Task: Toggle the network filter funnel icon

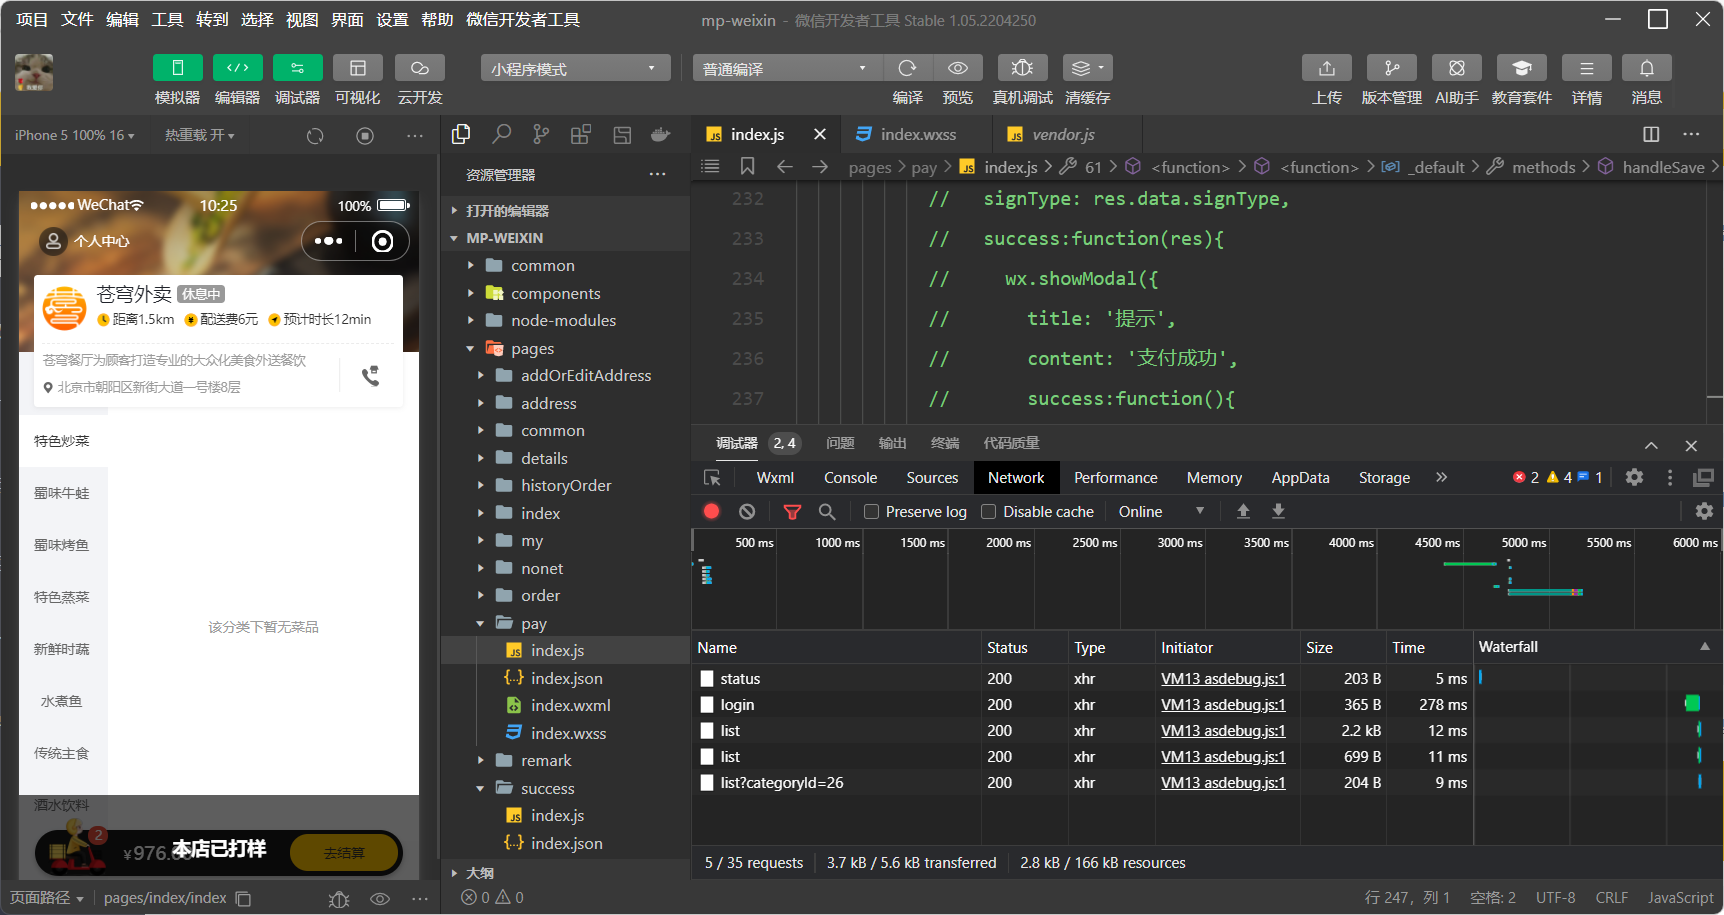Action: pyautogui.click(x=792, y=511)
